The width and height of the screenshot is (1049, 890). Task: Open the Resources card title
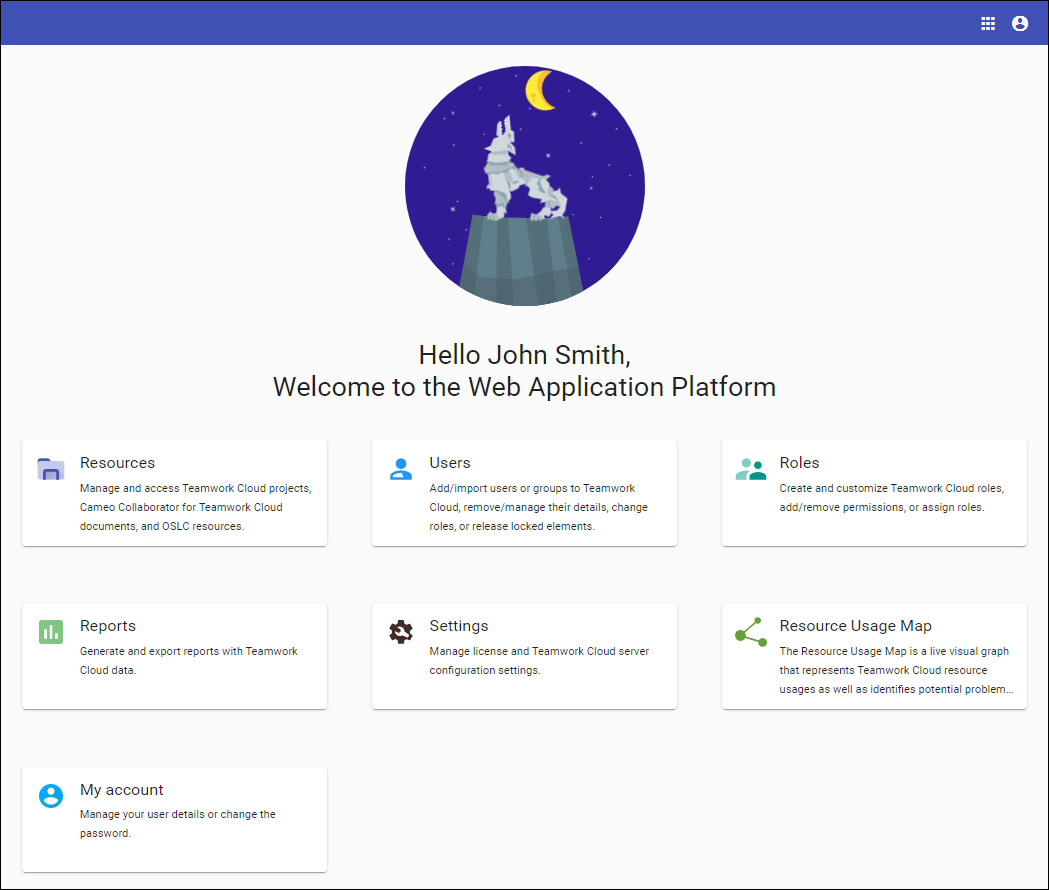click(x=117, y=463)
